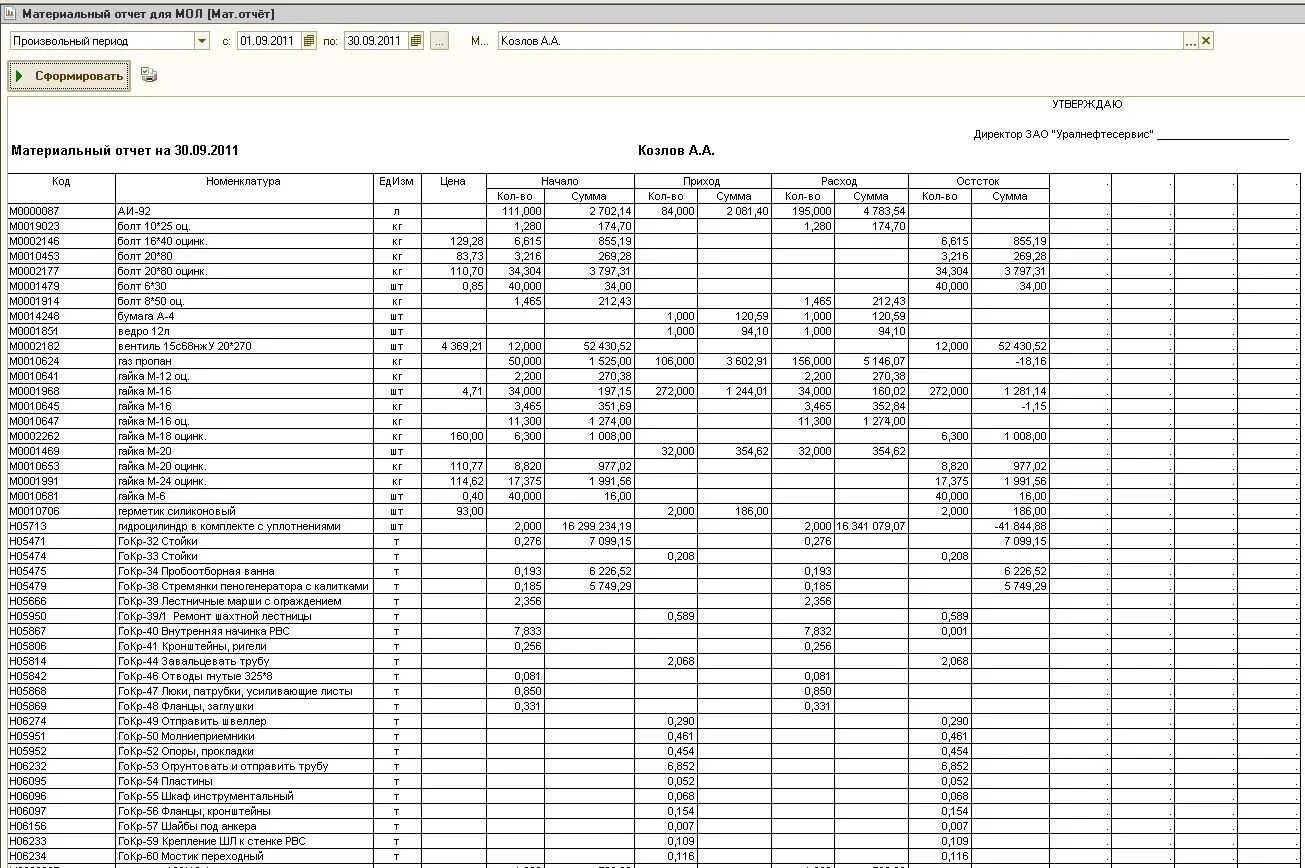The height and width of the screenshot is (868, 1305).
Task: Select the бумага А-4 cell
Action: [x=244, y=316]
